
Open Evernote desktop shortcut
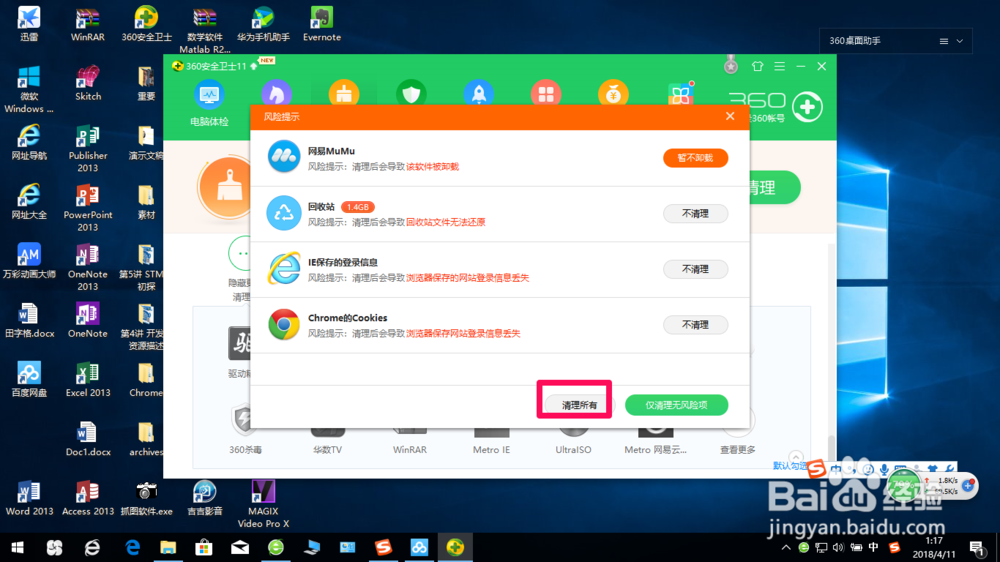(321, 24)
